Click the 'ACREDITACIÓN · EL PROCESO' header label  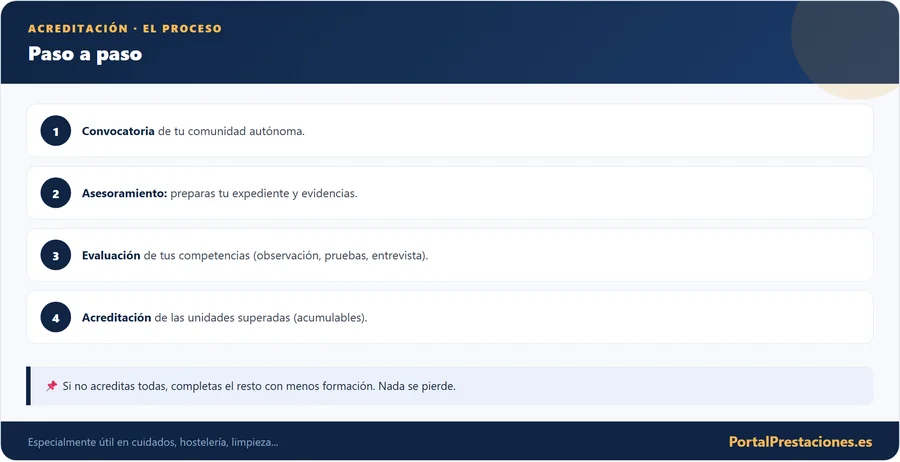tap(125, 28)
